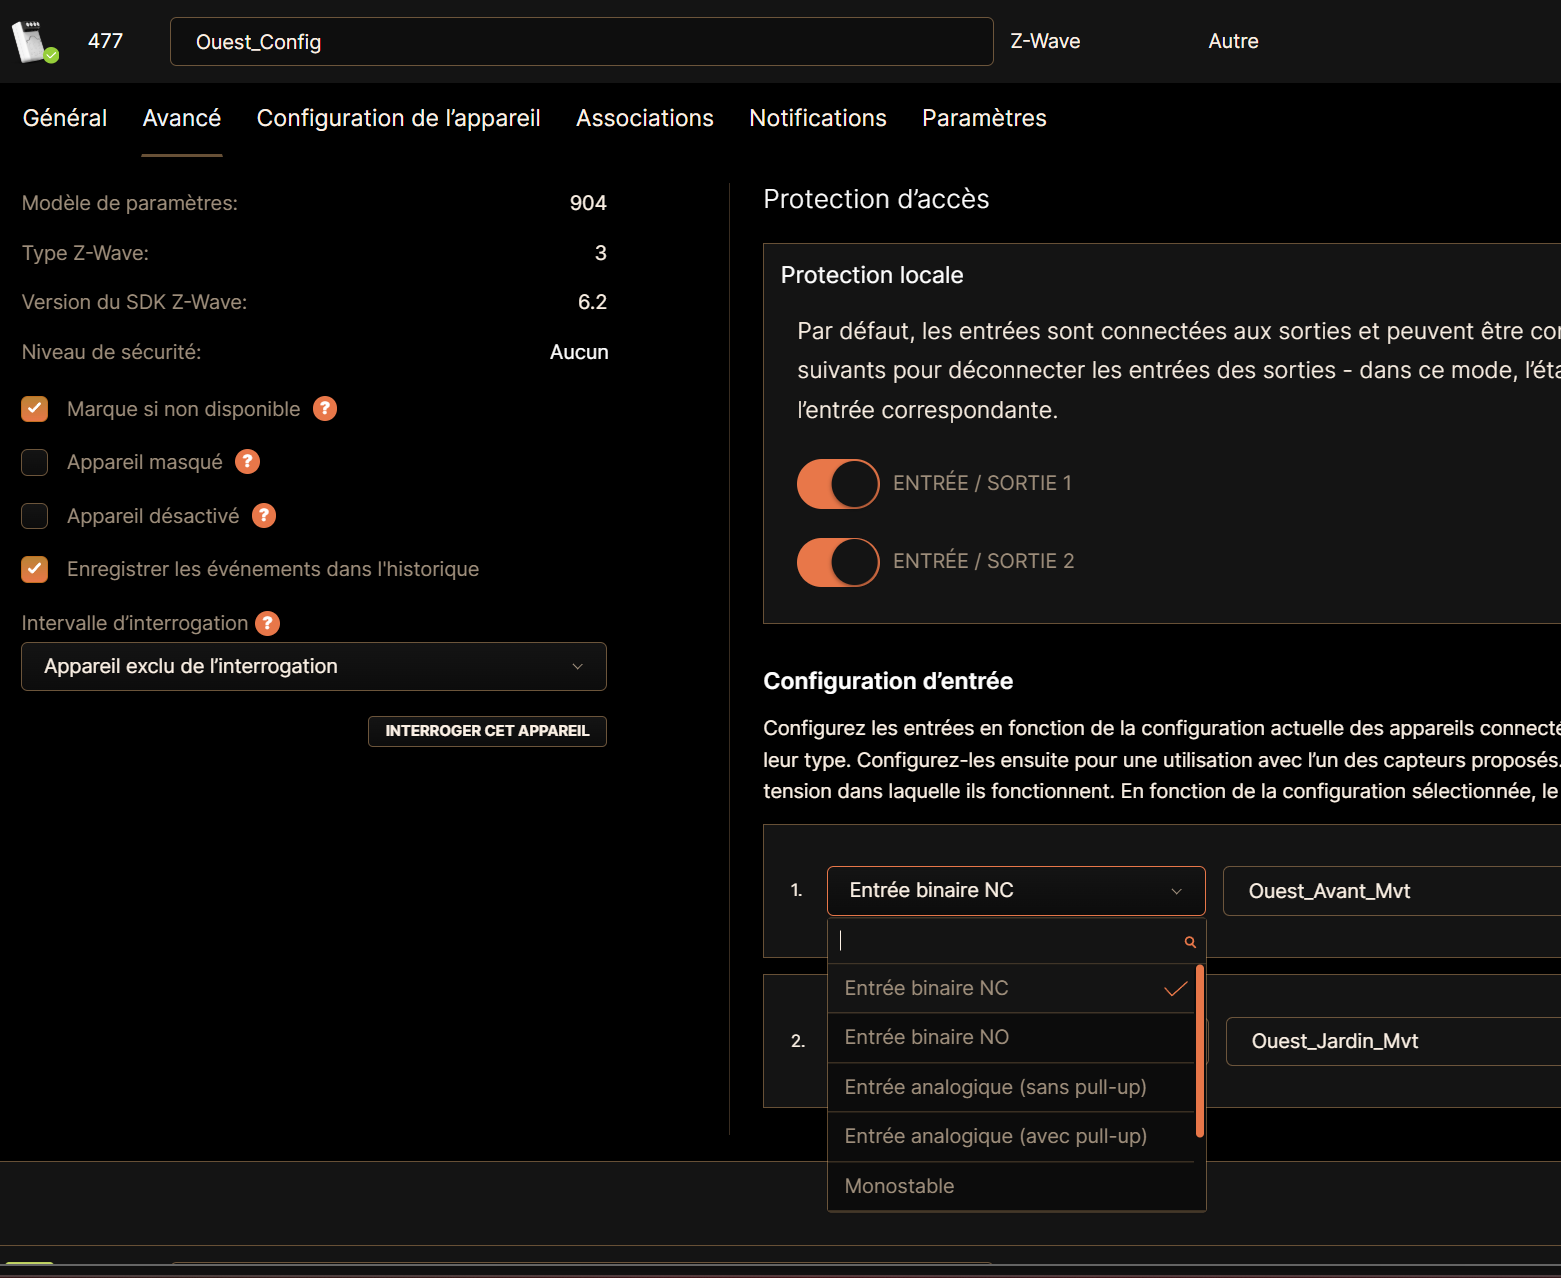Image resolution: width=1561 pixels, height=1278 pixels.
Task: Collapse input 1 Entrée binaire NC dropdown
Action: click(x=1016, y=891)
